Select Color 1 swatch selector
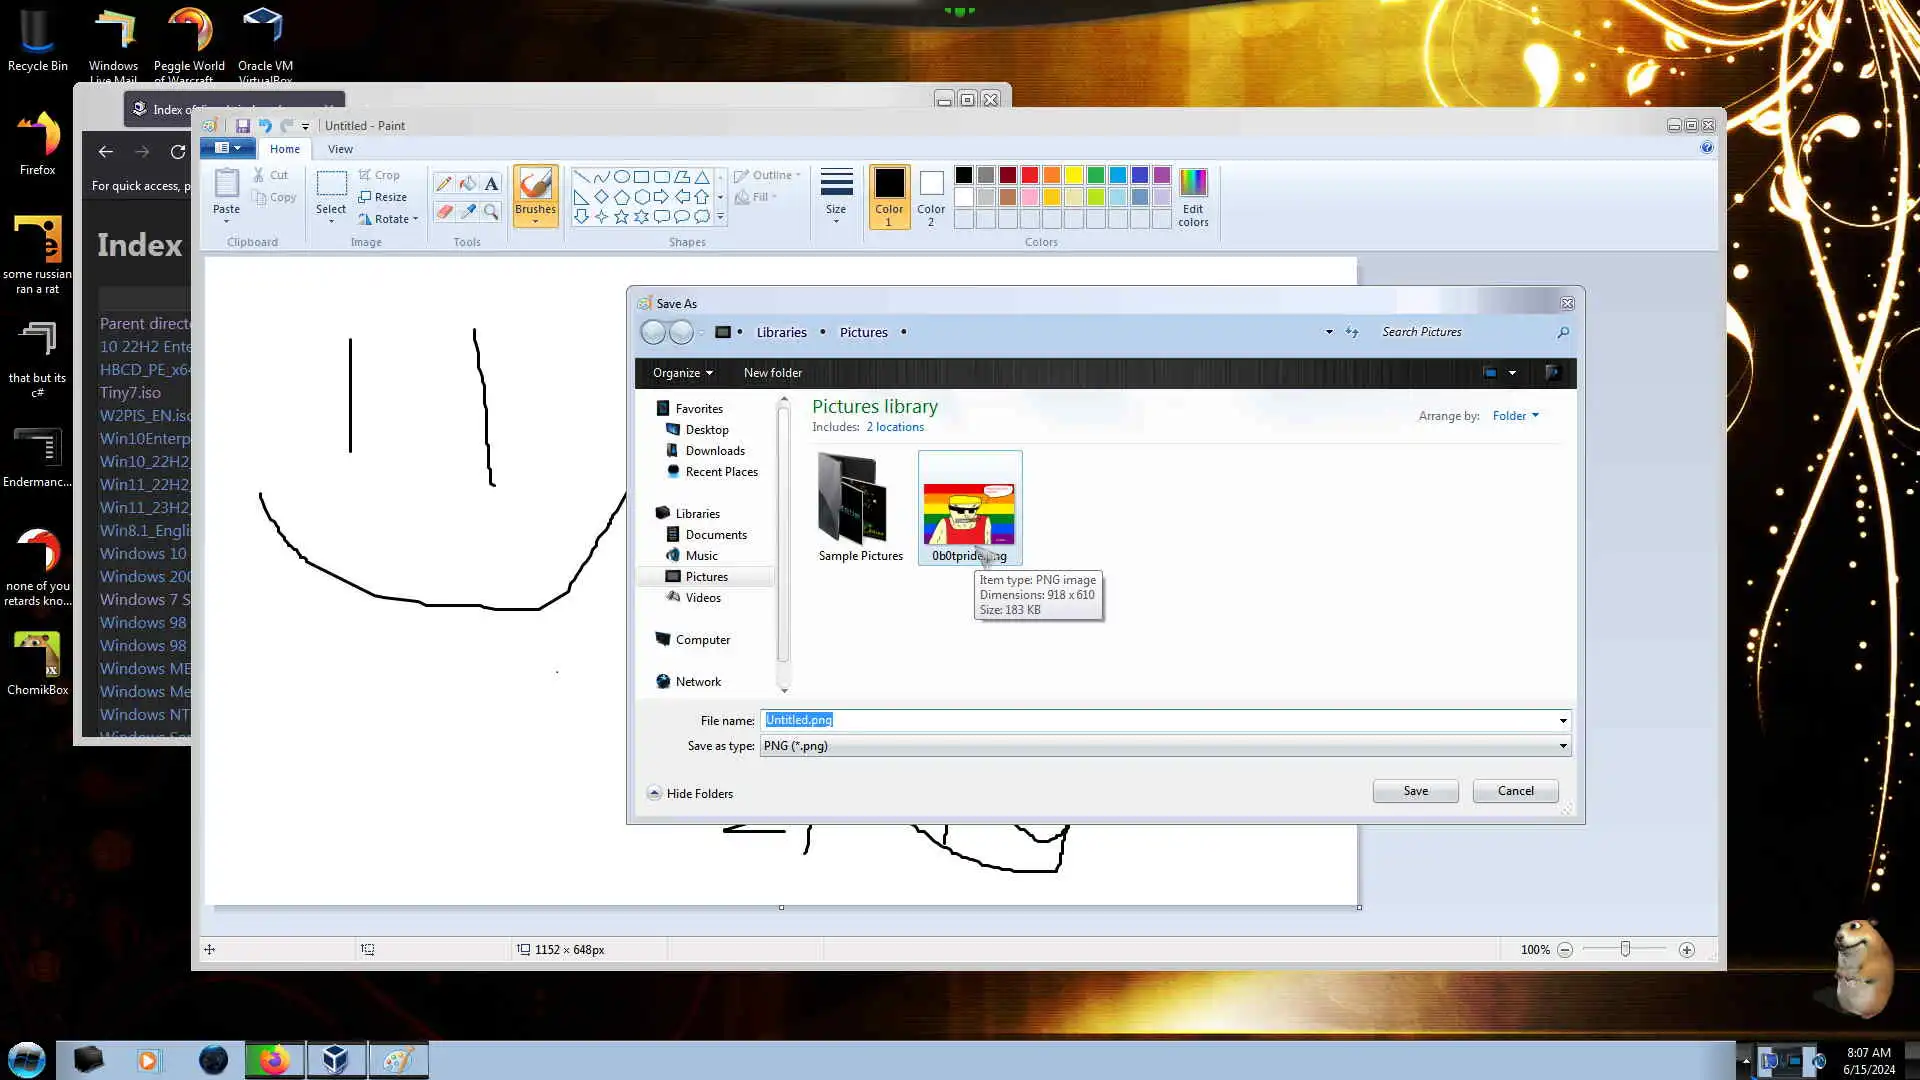1920x1080 pixels. [x=889, y=197]
